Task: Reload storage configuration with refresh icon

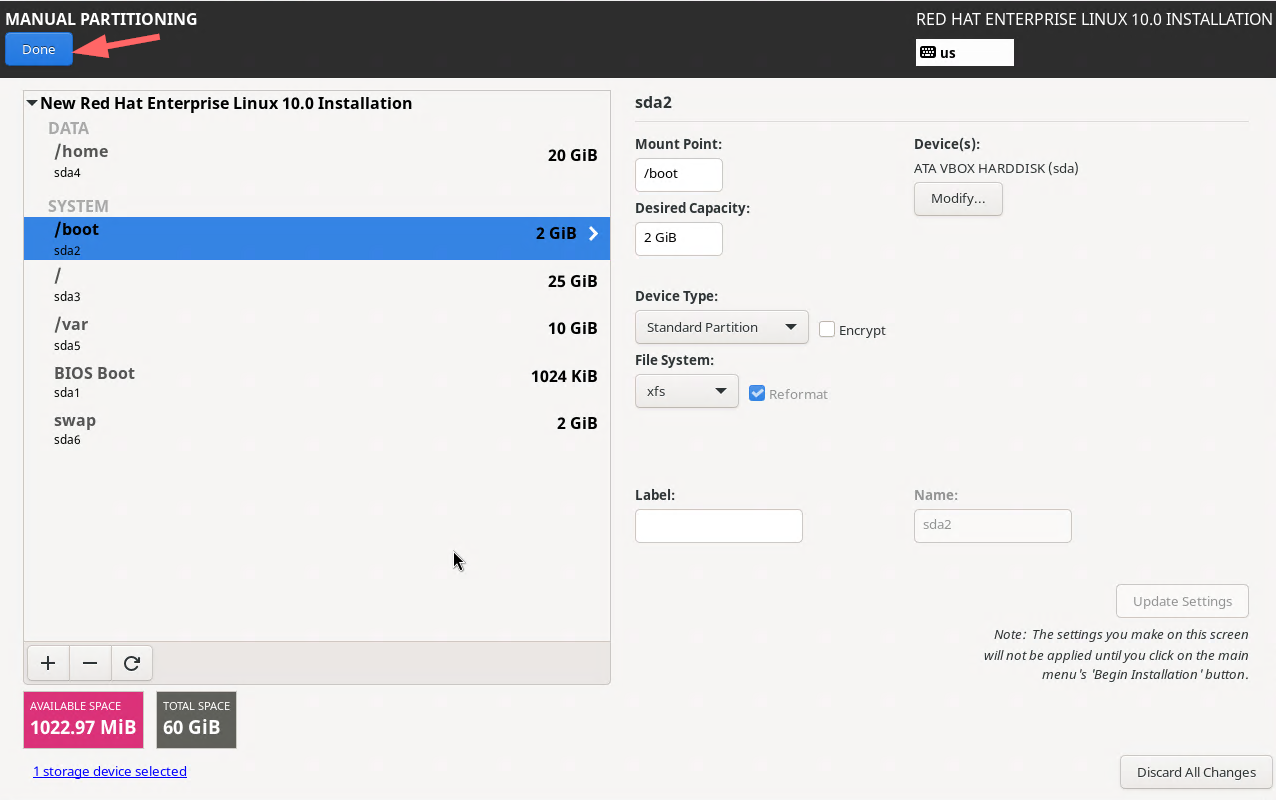Action: [131, 663]
